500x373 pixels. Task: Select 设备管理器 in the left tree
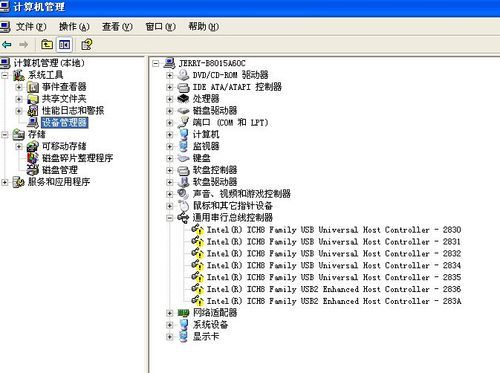tap(65, 122)
